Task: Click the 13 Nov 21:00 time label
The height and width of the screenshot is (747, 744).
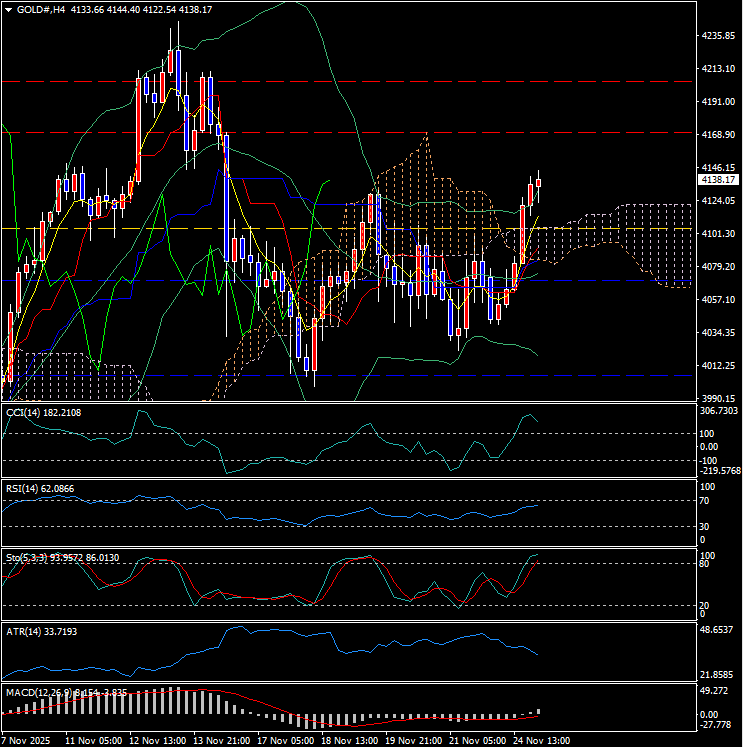Action: [224, 740]
